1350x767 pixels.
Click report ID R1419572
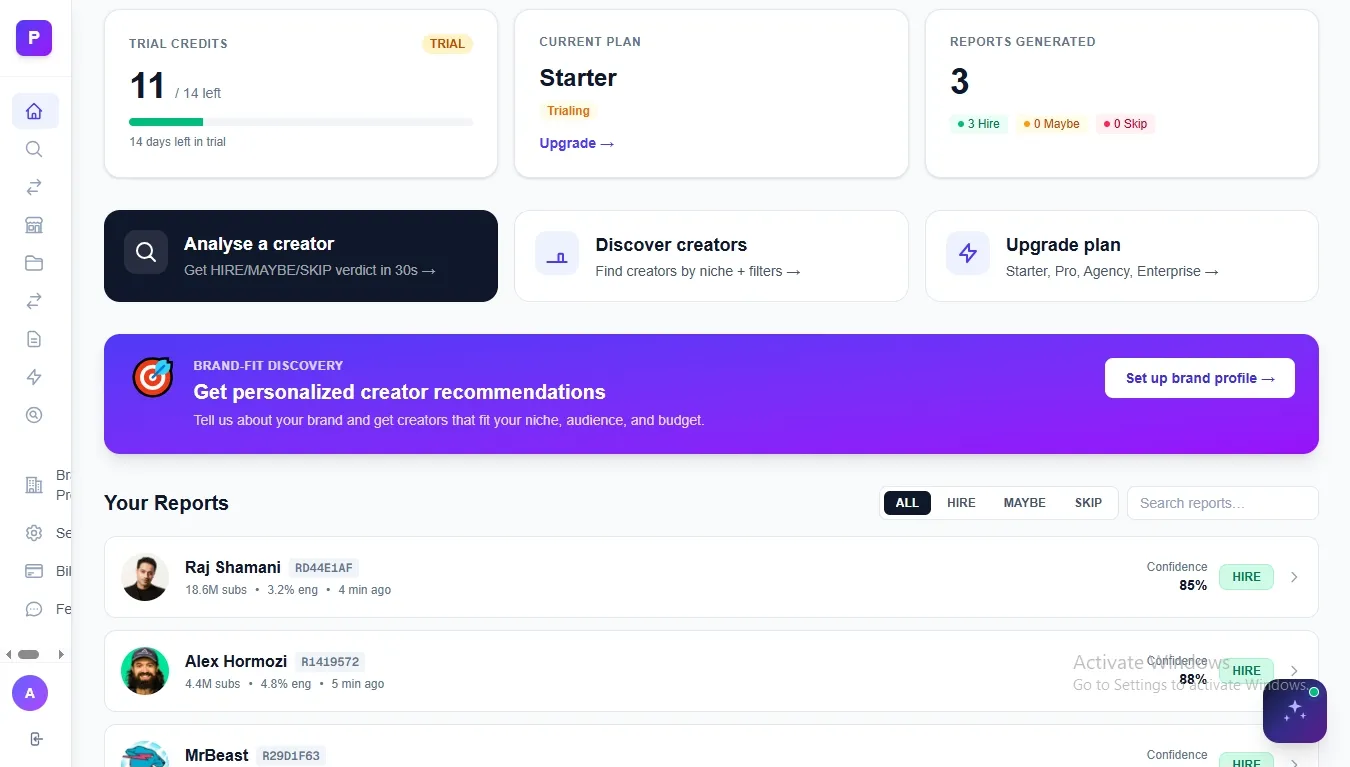[x=330, y=662]
